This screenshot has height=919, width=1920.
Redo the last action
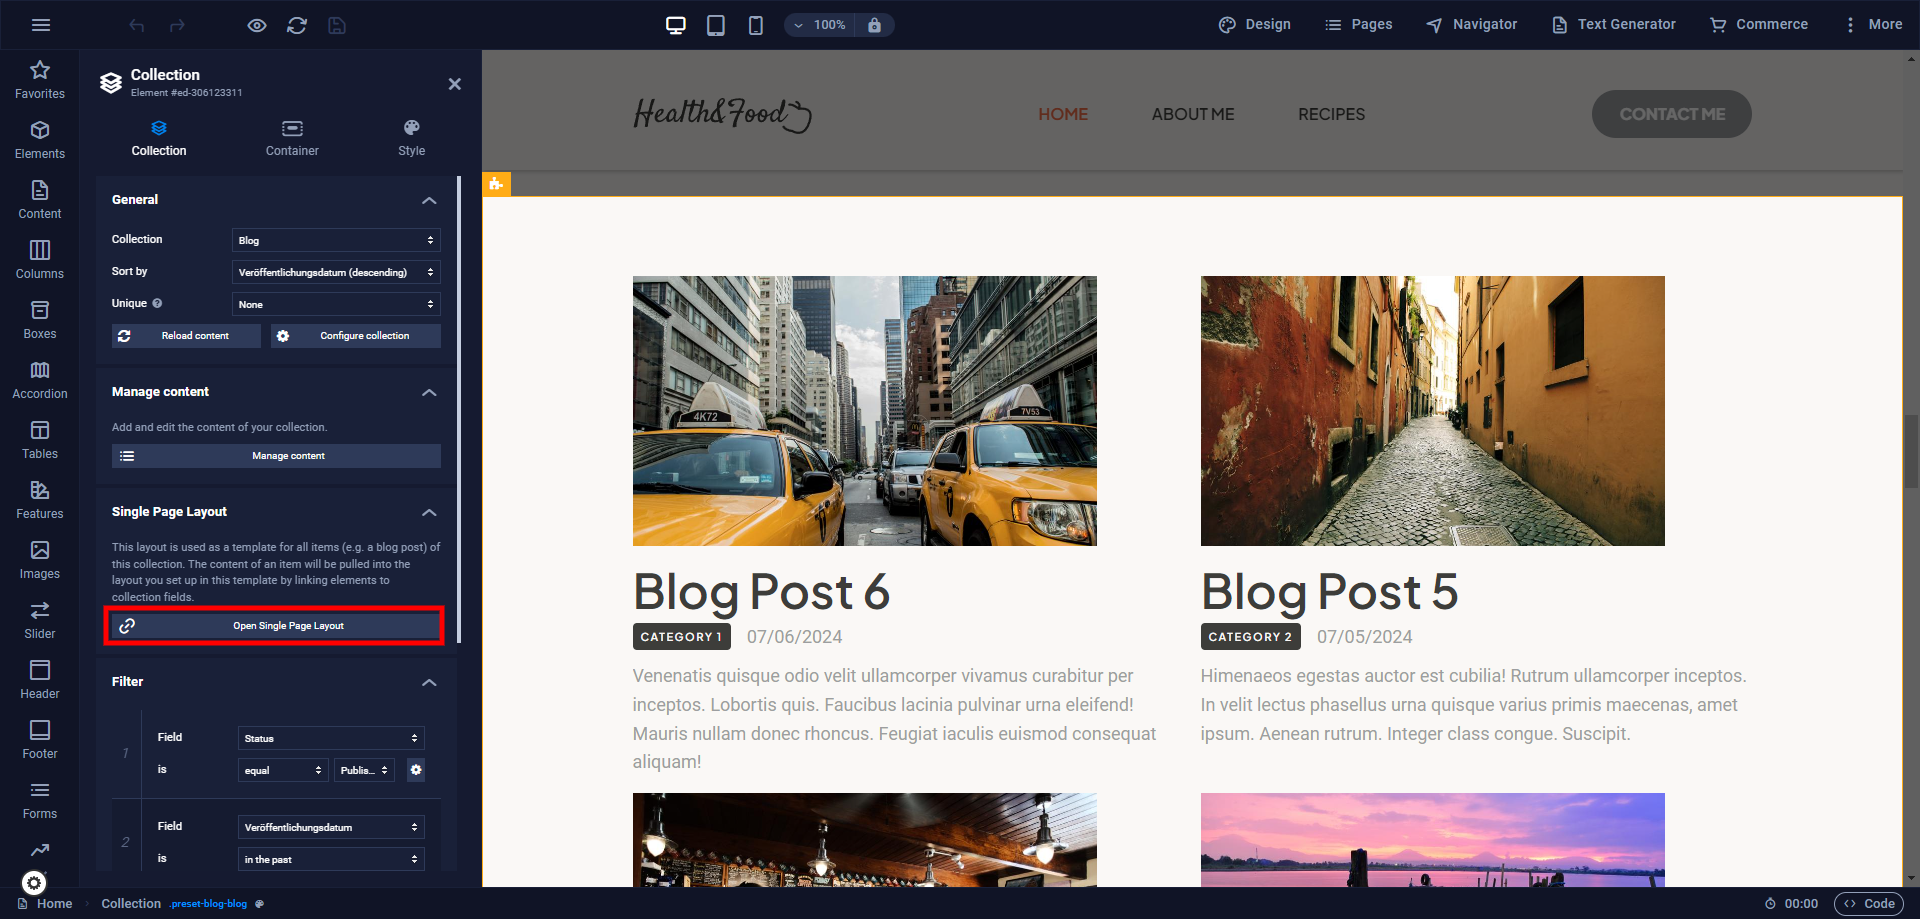click(x=177, y=25)
